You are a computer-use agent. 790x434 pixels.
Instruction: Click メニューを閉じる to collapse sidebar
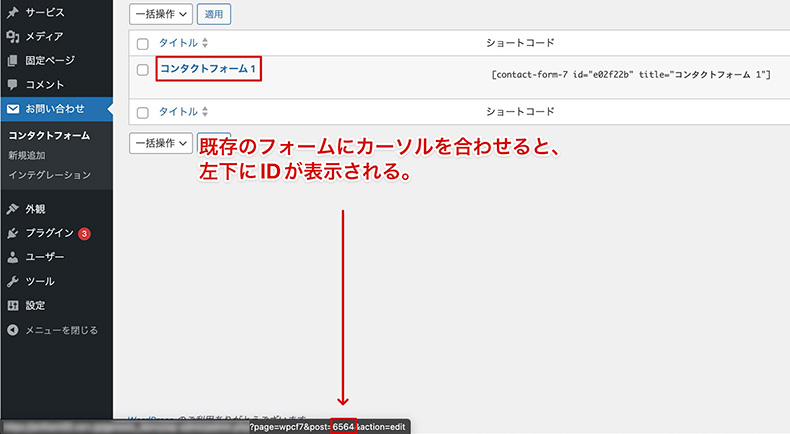61,330
